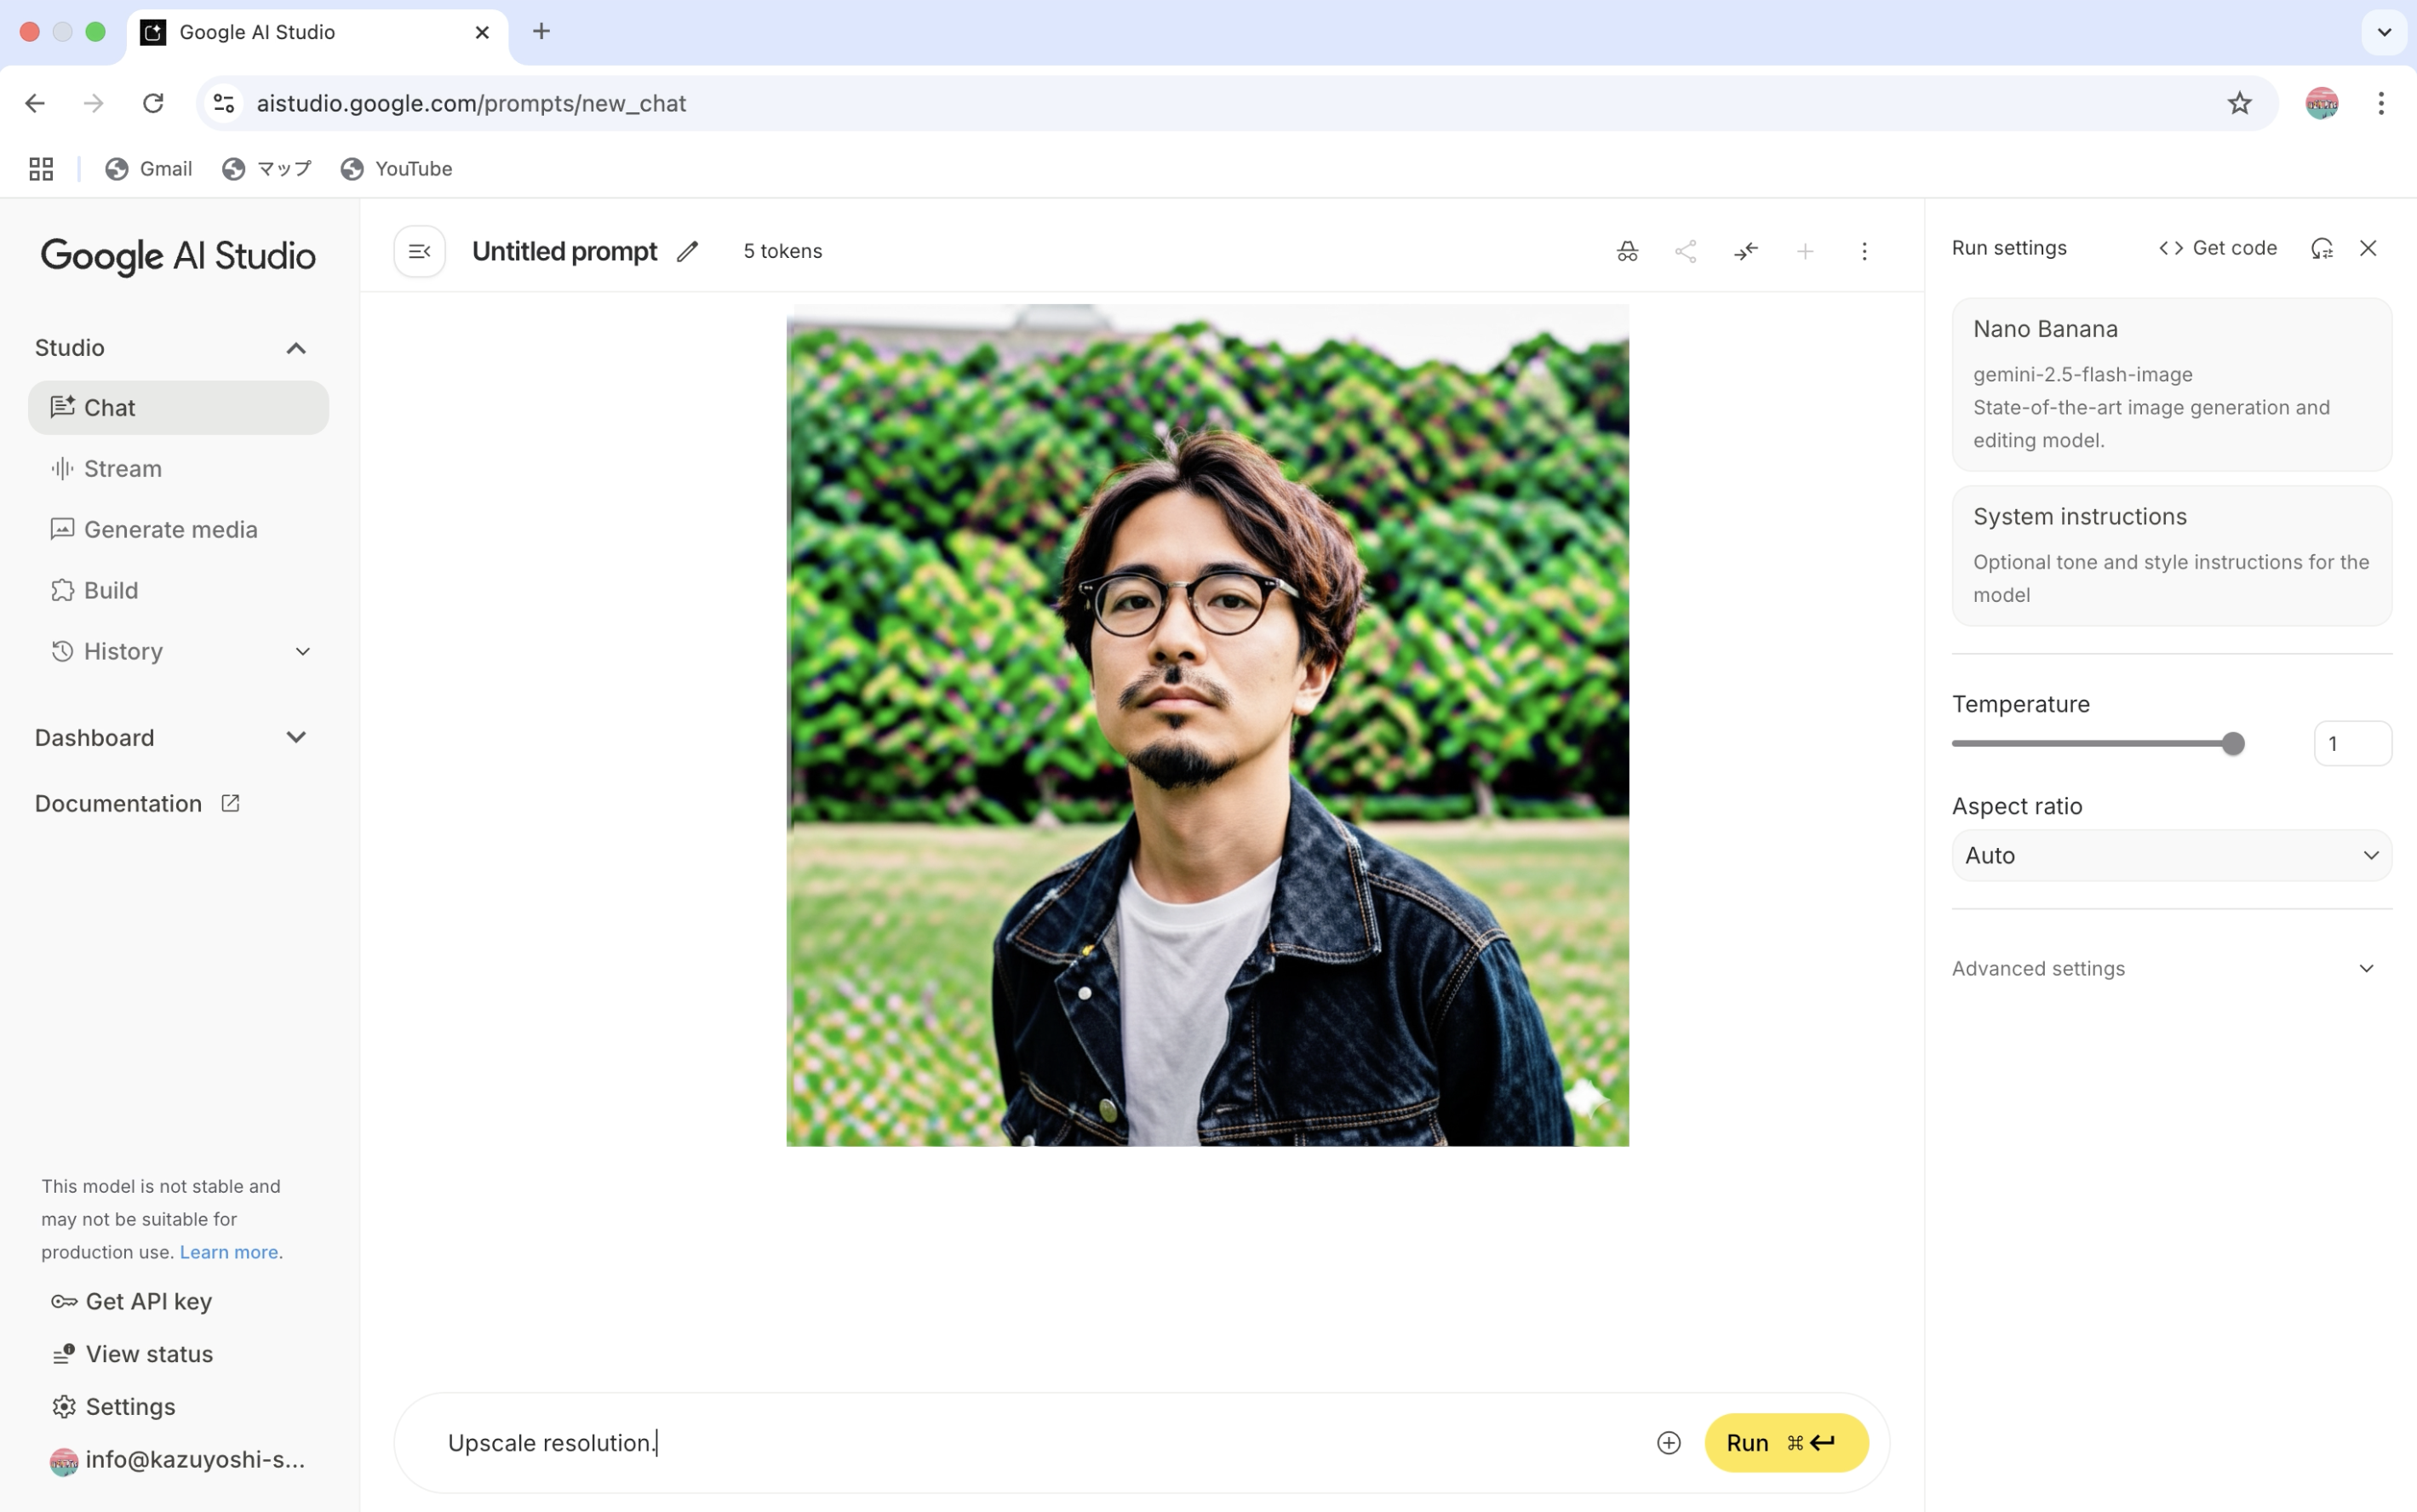Click the Temperature value field
The image size is (2417, 1512).
coord(2353,744)
